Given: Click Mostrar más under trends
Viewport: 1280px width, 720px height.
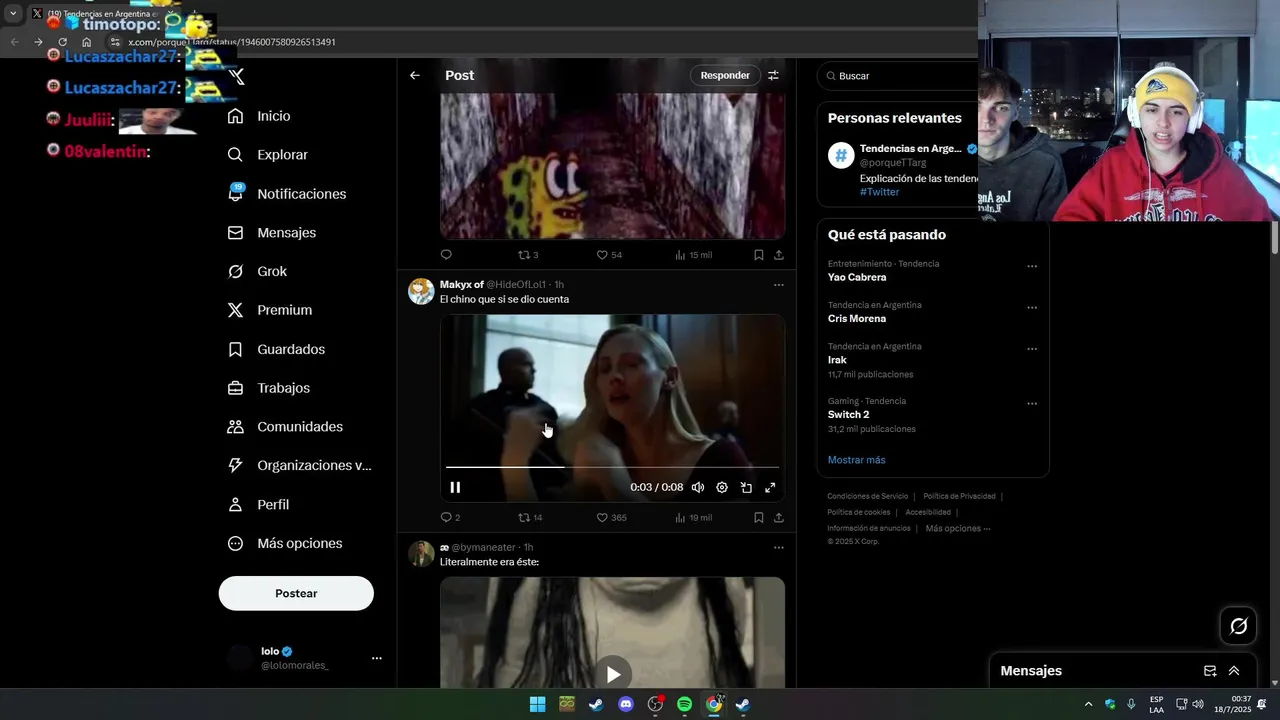Looking at the screenshot, I should pyautogui.click(x=856, y=460).
